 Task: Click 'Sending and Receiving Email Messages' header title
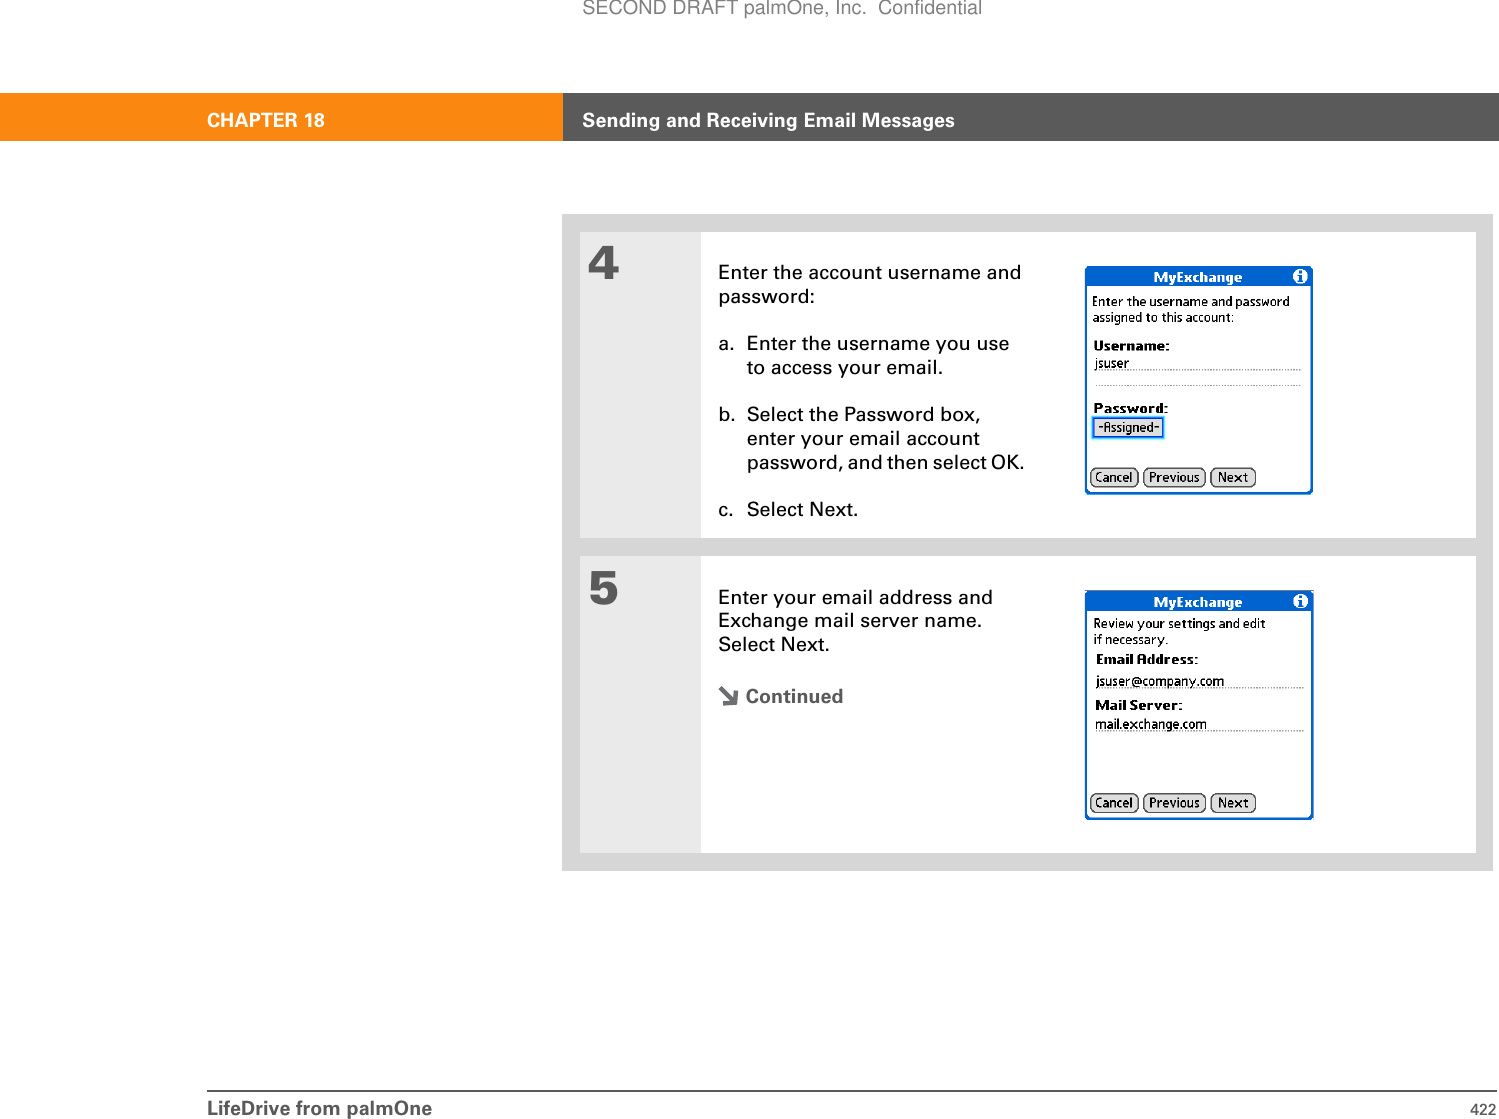pyautogui.click(x=768, y=120)
